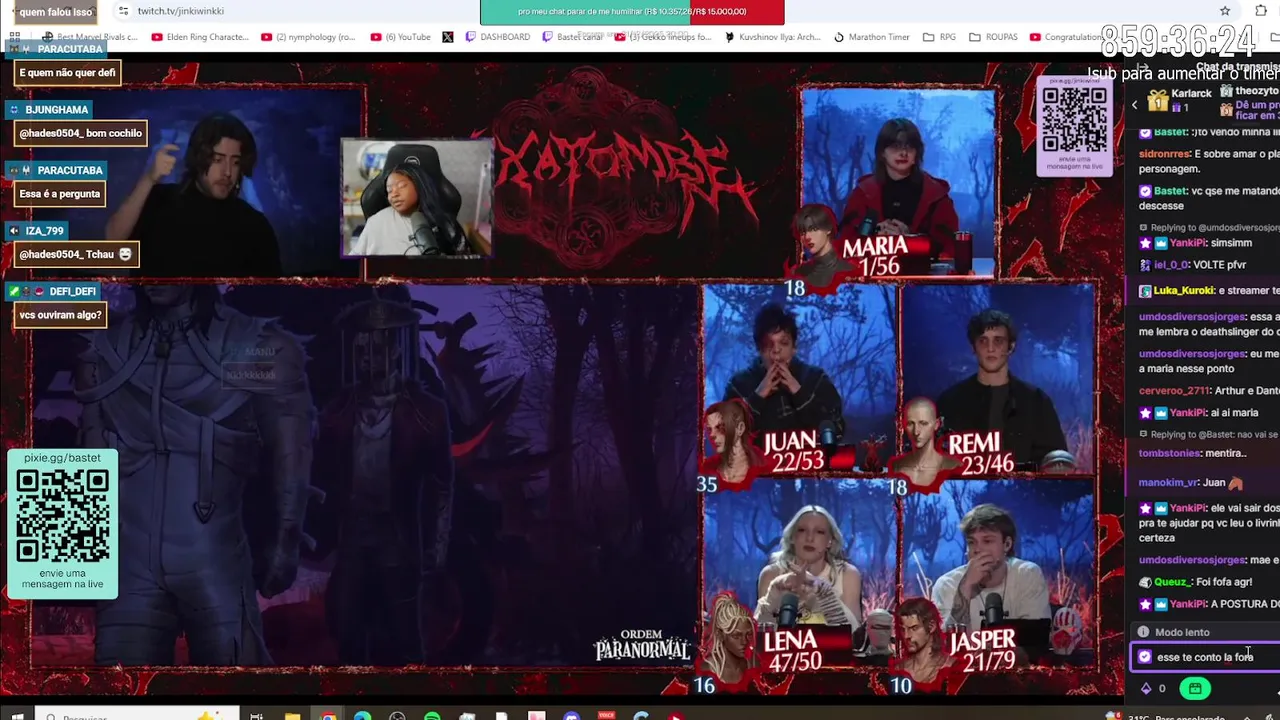The height and width of the screenshot is (720, 1280).
Task: Click Remi's webcam feed
Action: pyautogui.click(x=996, y=380)
